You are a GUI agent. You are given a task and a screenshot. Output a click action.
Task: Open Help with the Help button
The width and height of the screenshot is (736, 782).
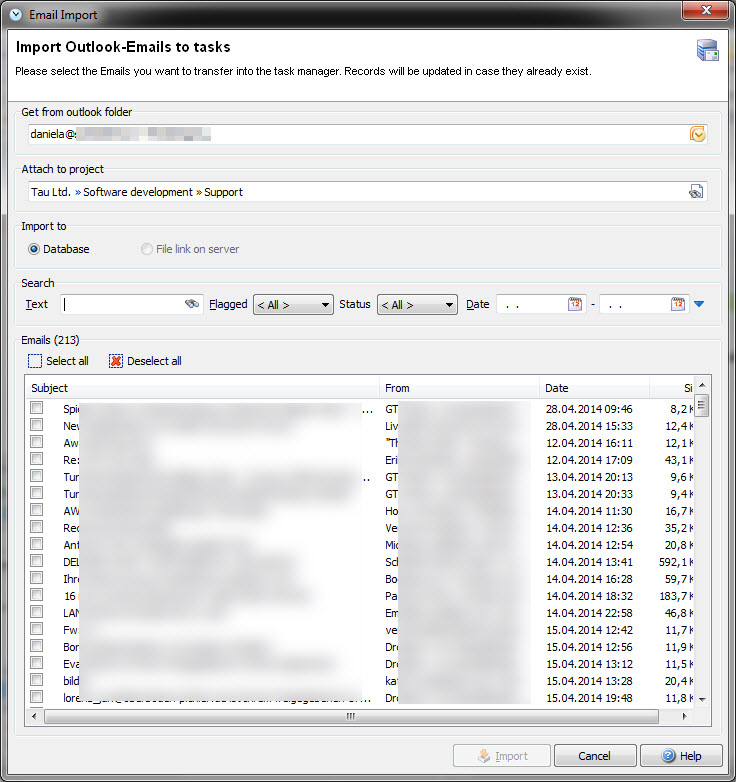point(681,756)
